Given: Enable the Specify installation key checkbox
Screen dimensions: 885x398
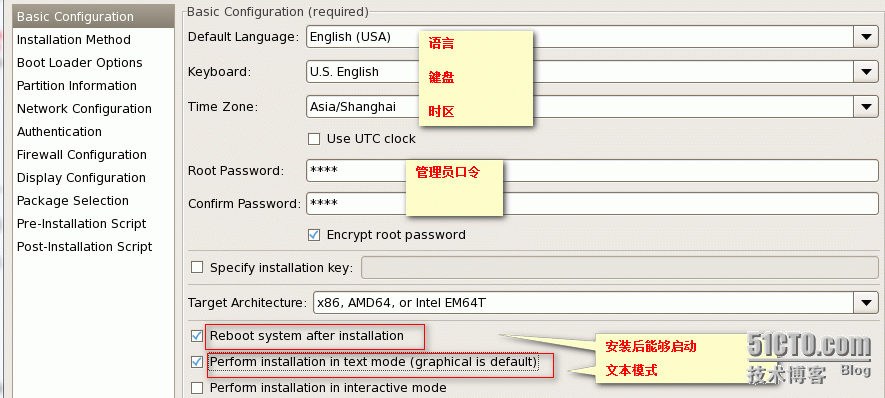Looking at the screenshot, I should tap(197, 268).
